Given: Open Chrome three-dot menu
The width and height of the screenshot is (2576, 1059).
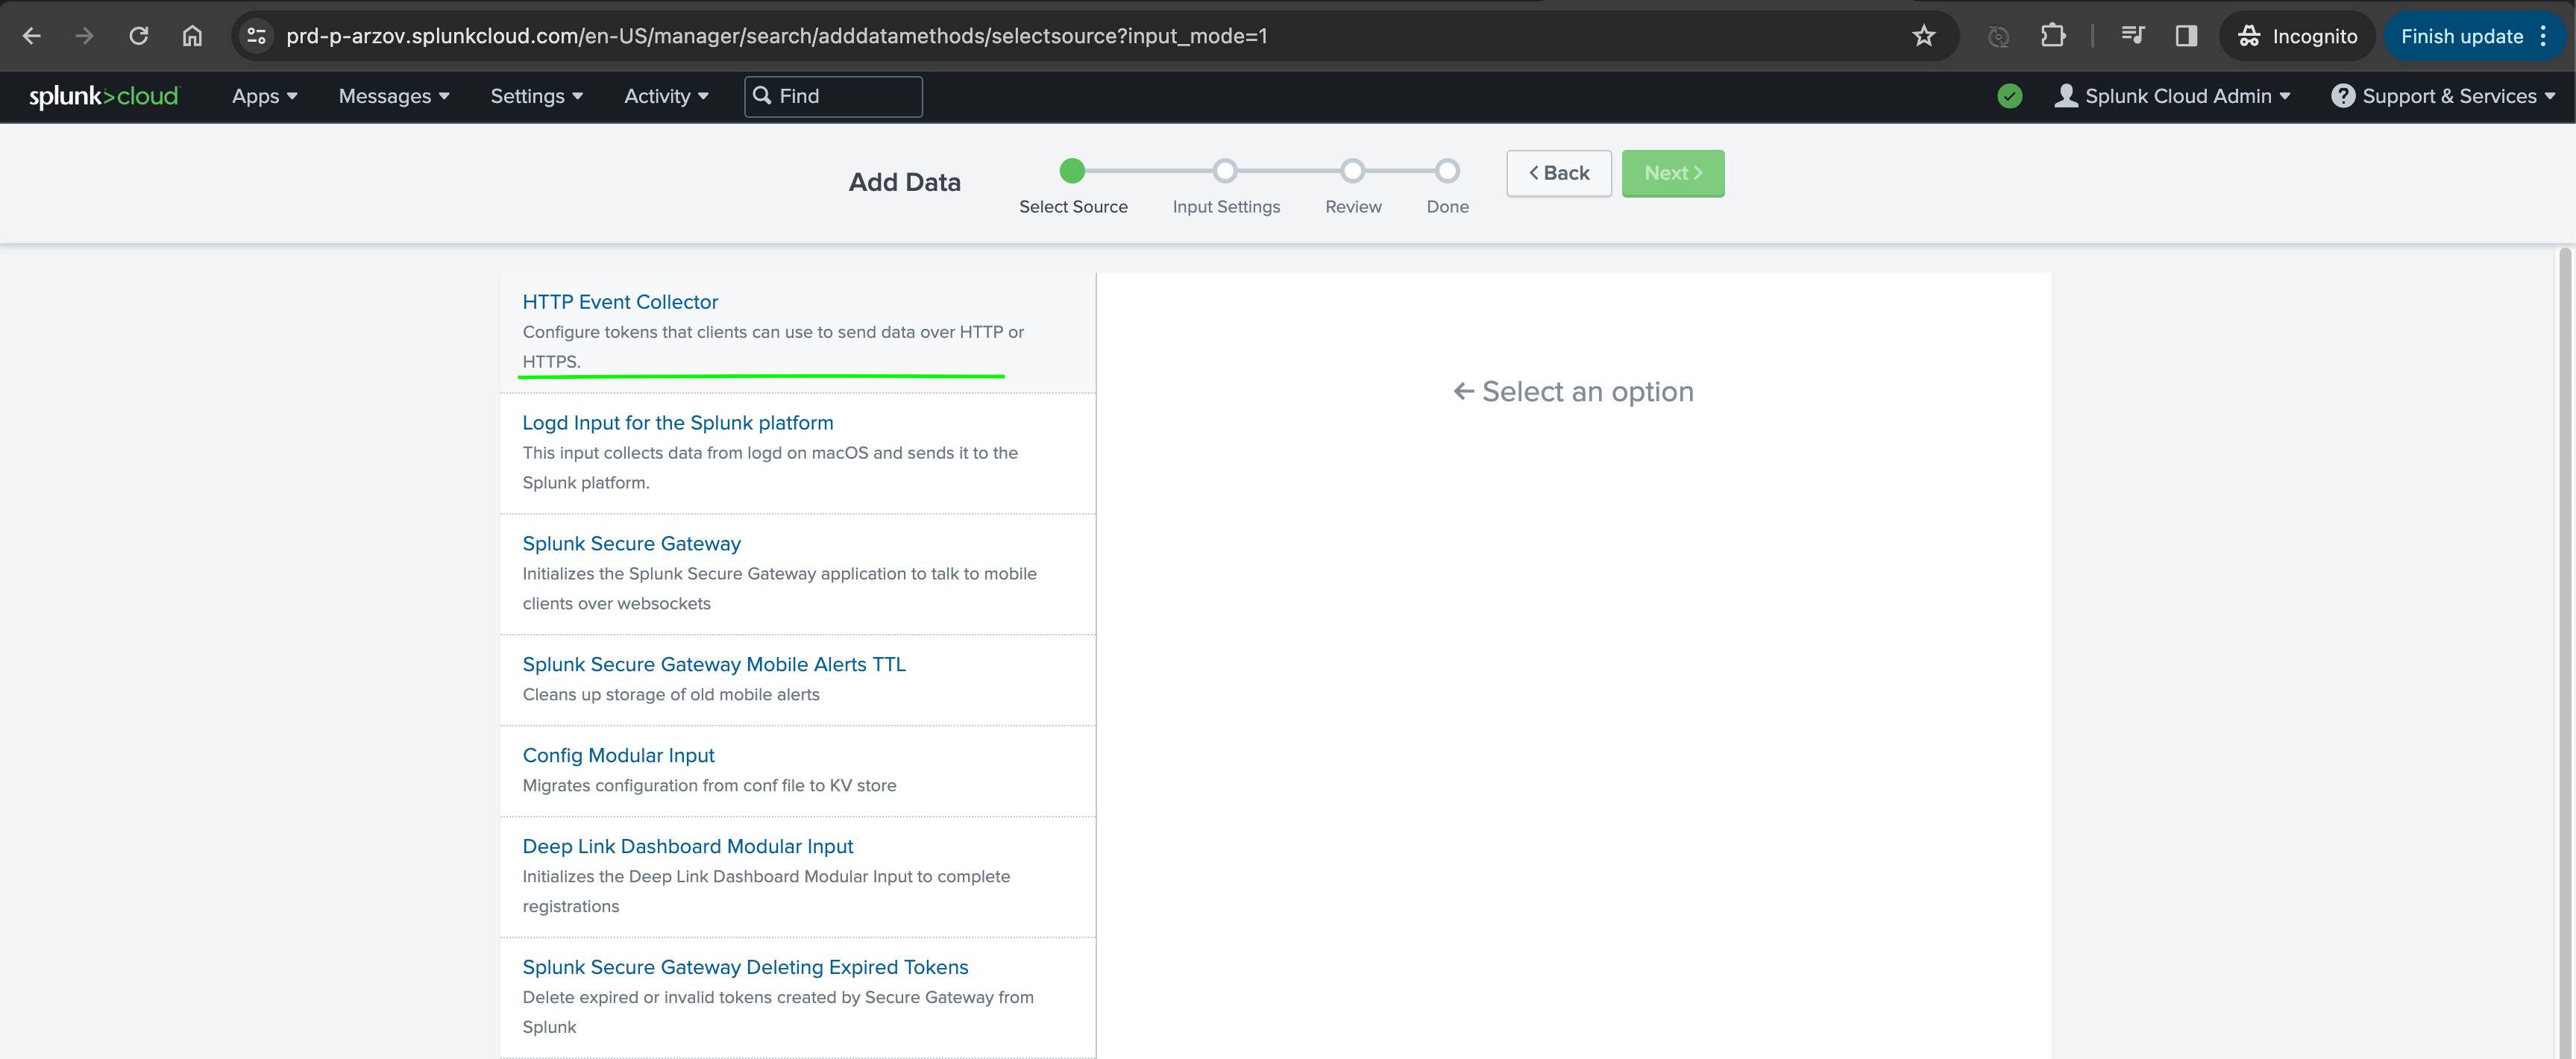Looking at the screenshot, I should point(2543,36).
